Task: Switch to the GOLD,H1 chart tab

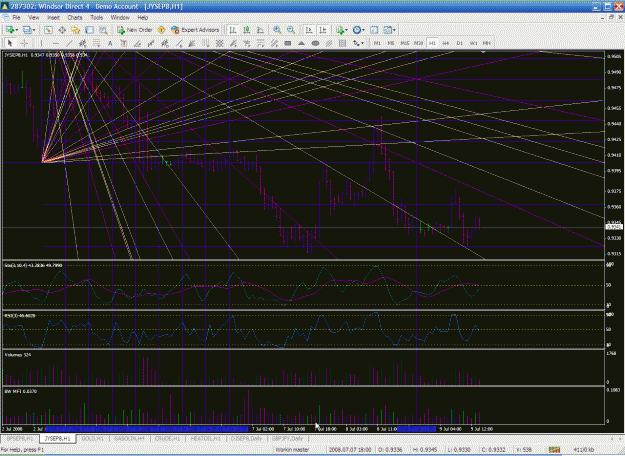Action: point(92,438)
